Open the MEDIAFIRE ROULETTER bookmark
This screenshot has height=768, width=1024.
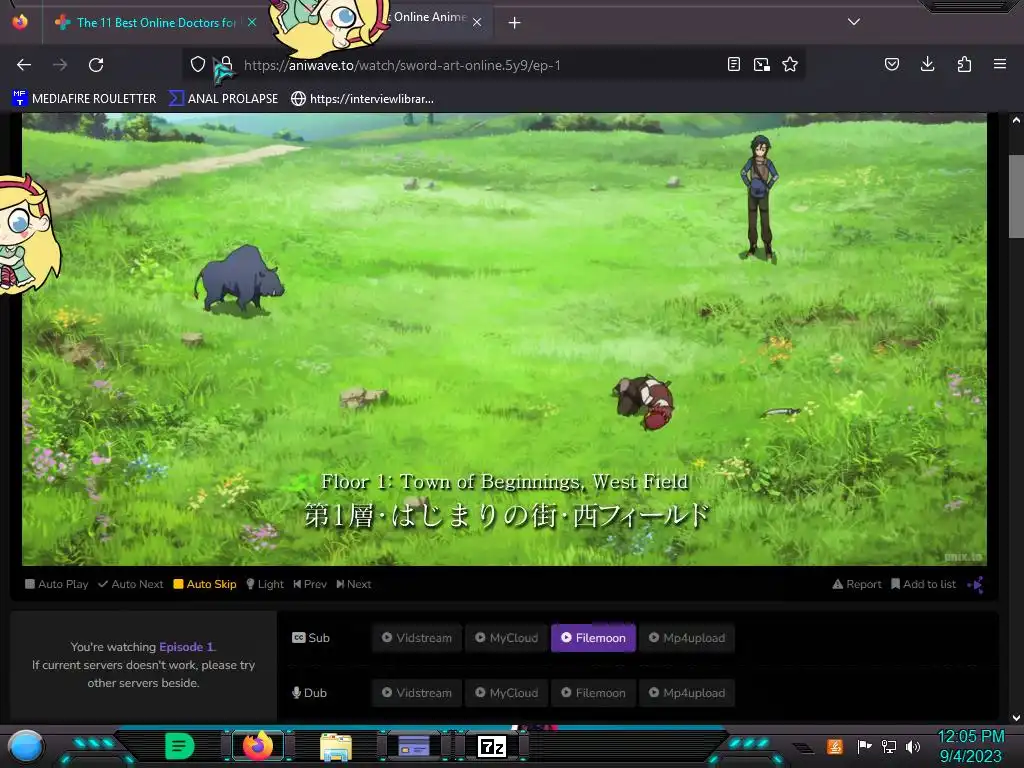click(84, 99)
